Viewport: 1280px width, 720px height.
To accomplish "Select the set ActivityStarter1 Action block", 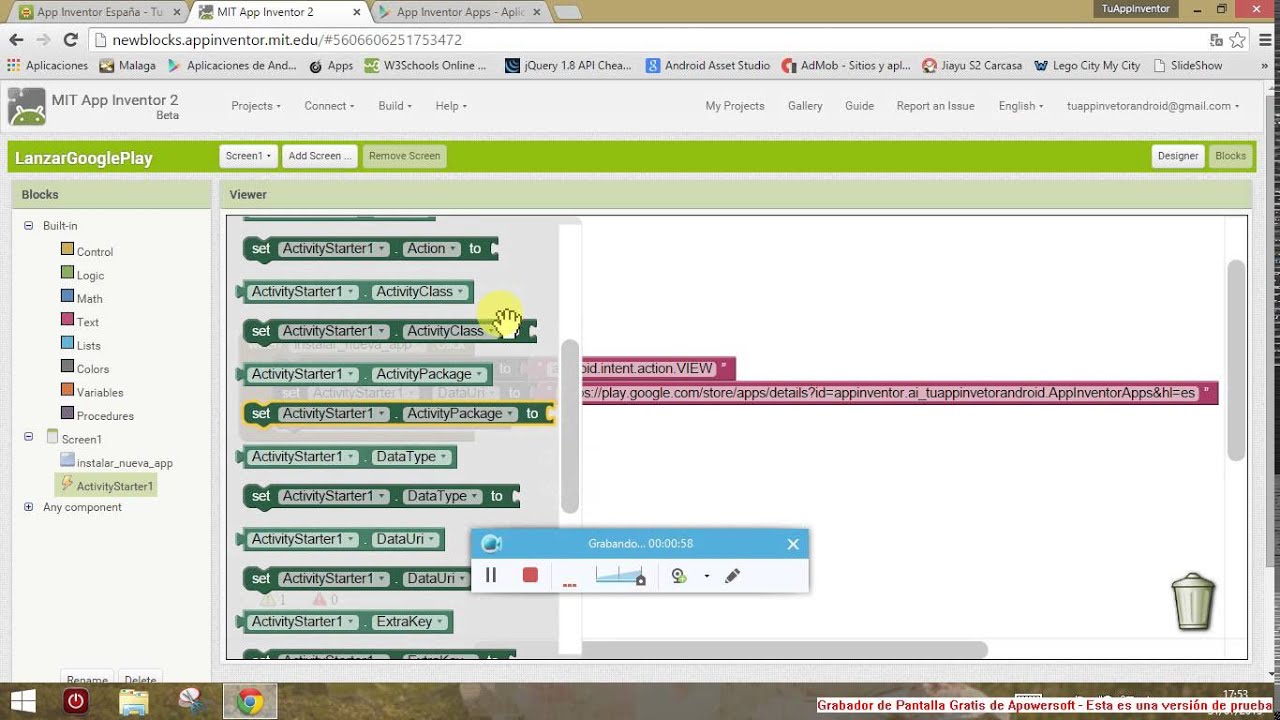I will [370, 249].
